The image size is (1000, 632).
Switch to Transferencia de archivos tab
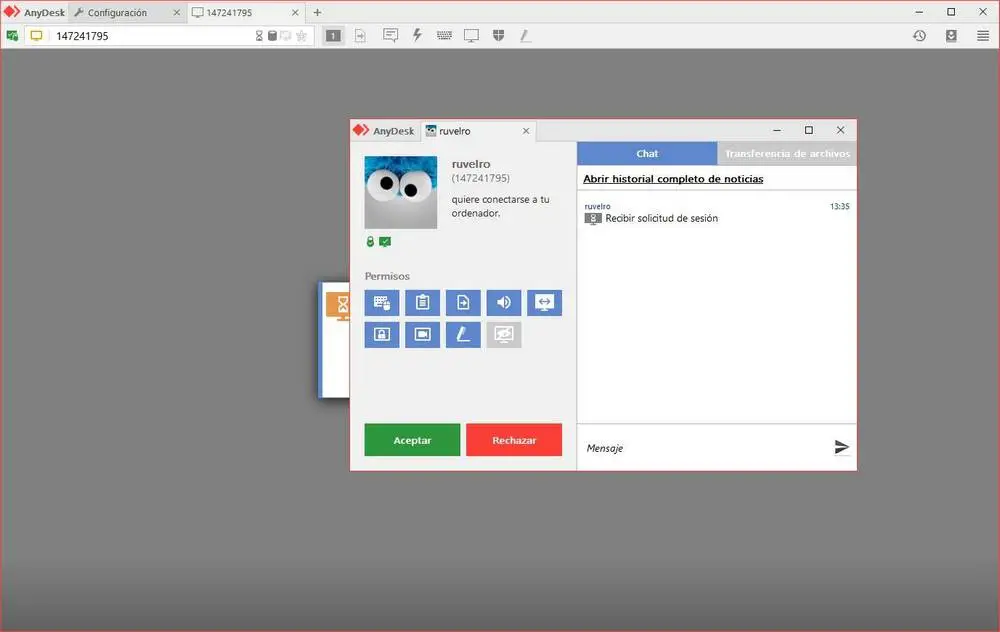787,154
